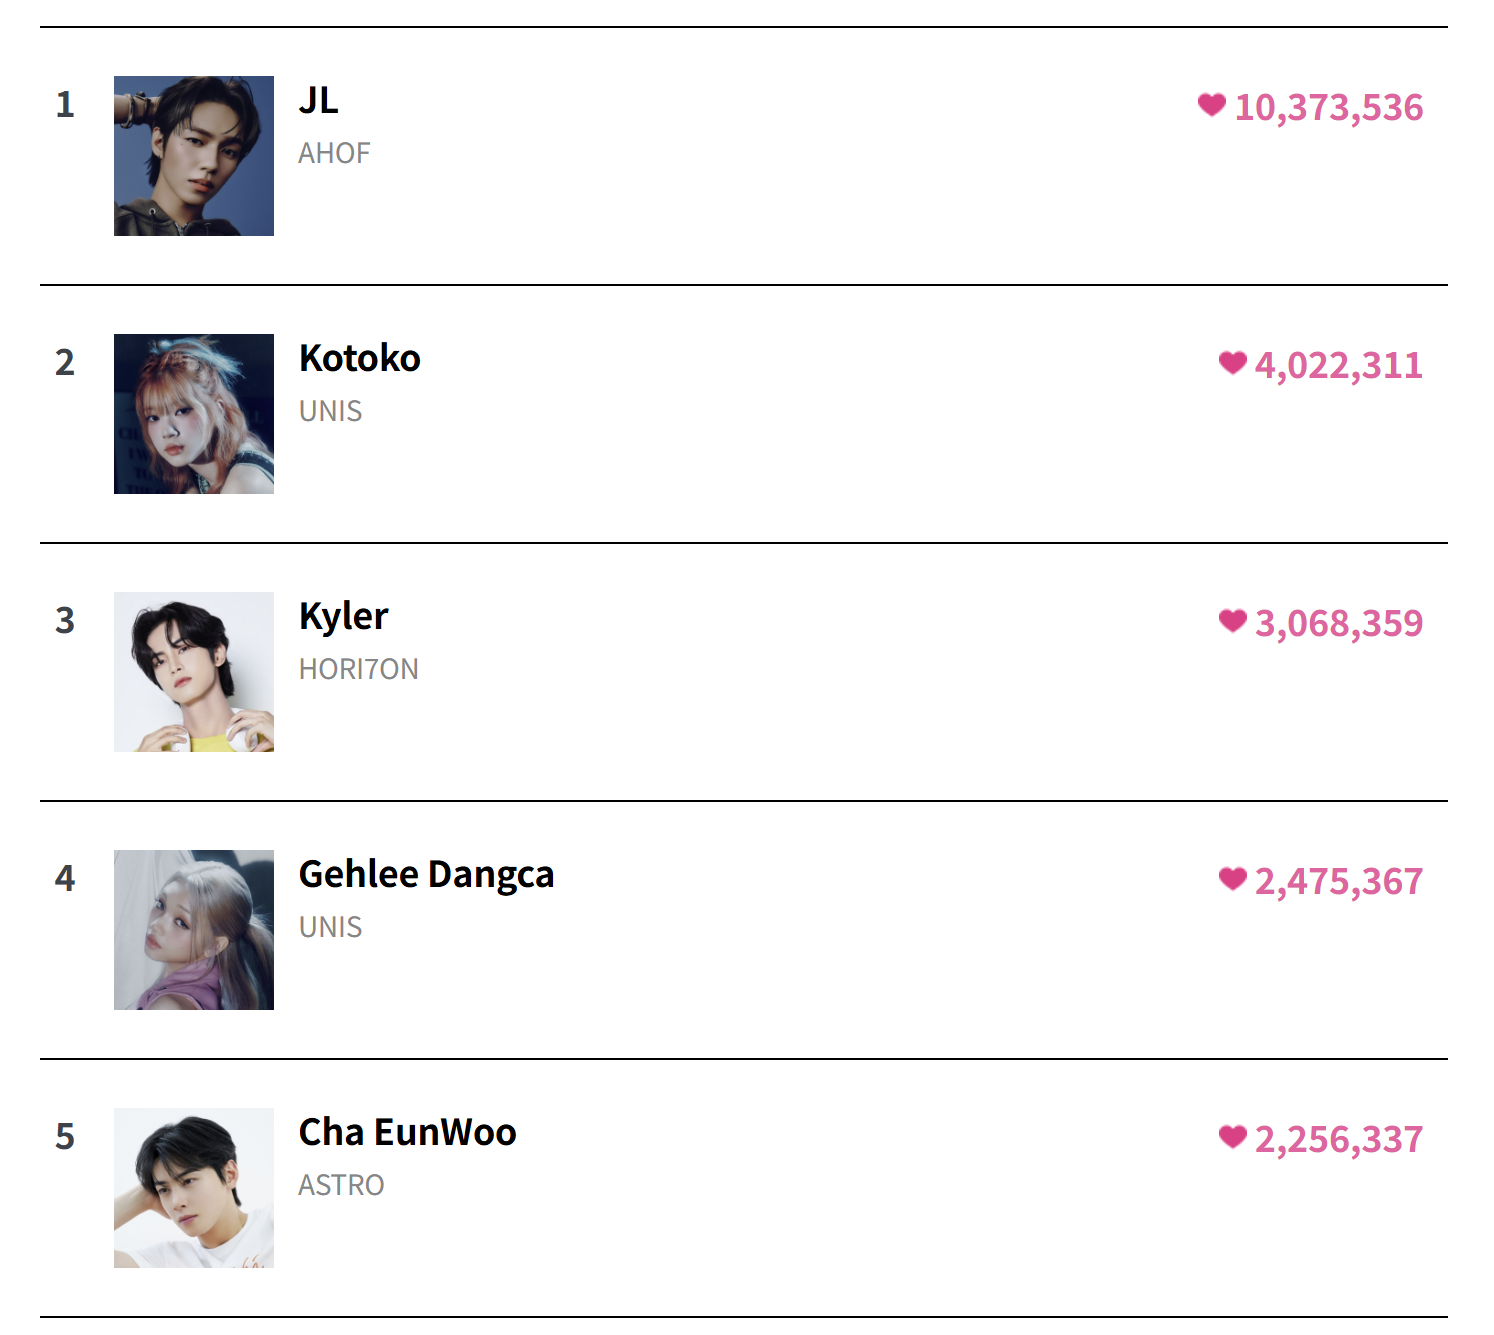Select the name JL

click(319, 100)
